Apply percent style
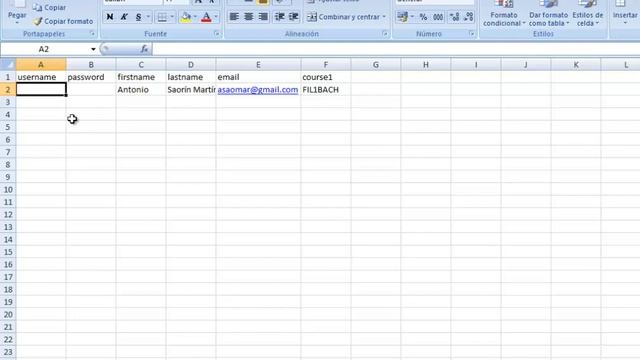The image size is (640, 360). (423, 17)
